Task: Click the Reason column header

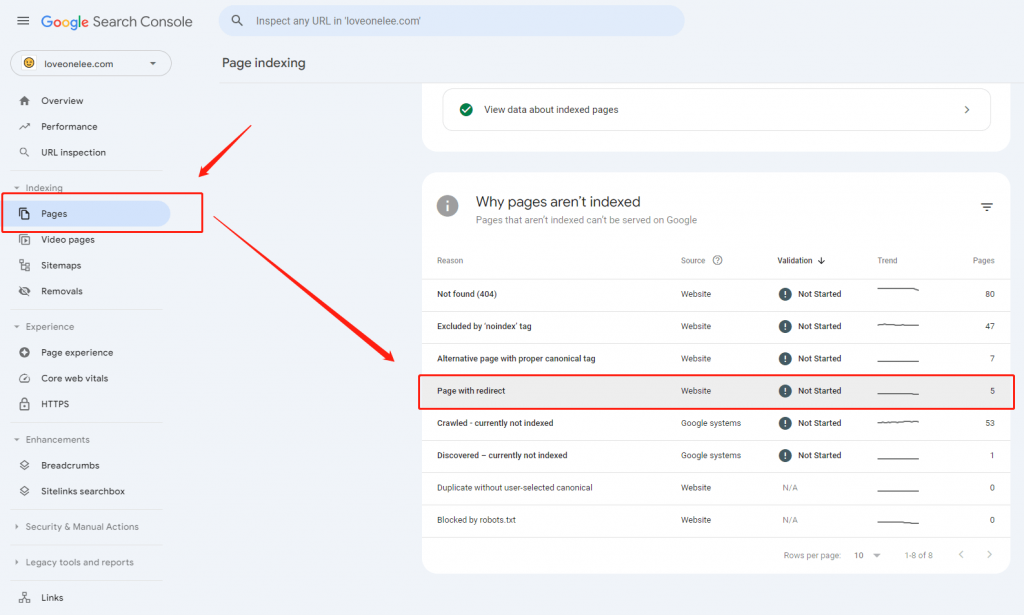Action: [x=450, y=260]
